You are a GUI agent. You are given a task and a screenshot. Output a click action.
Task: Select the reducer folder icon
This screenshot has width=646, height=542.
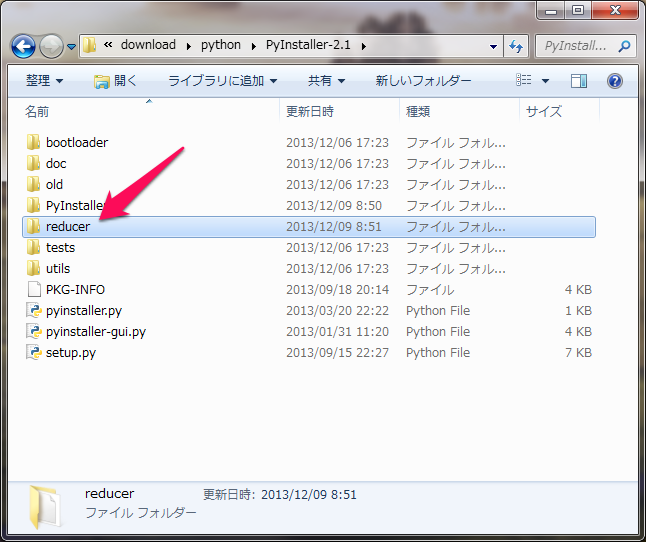[x=33, y=226]
